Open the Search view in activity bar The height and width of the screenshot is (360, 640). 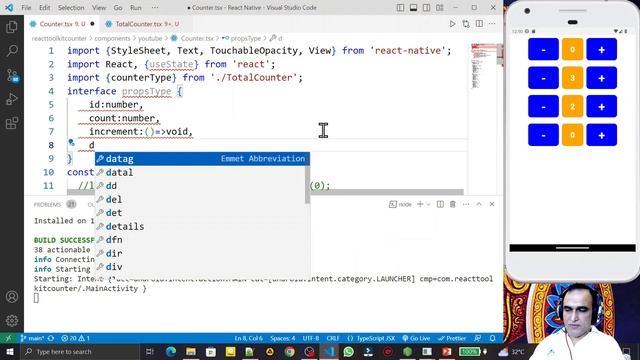(12, 51)
